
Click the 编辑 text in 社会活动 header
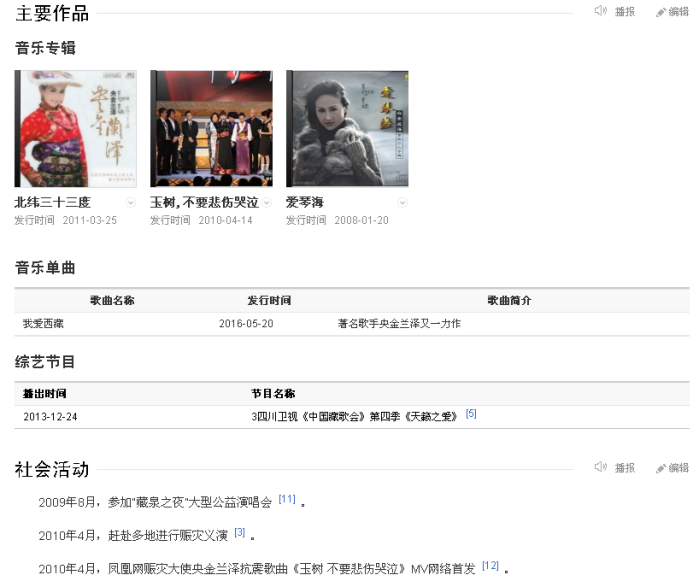tap(679, 468)
